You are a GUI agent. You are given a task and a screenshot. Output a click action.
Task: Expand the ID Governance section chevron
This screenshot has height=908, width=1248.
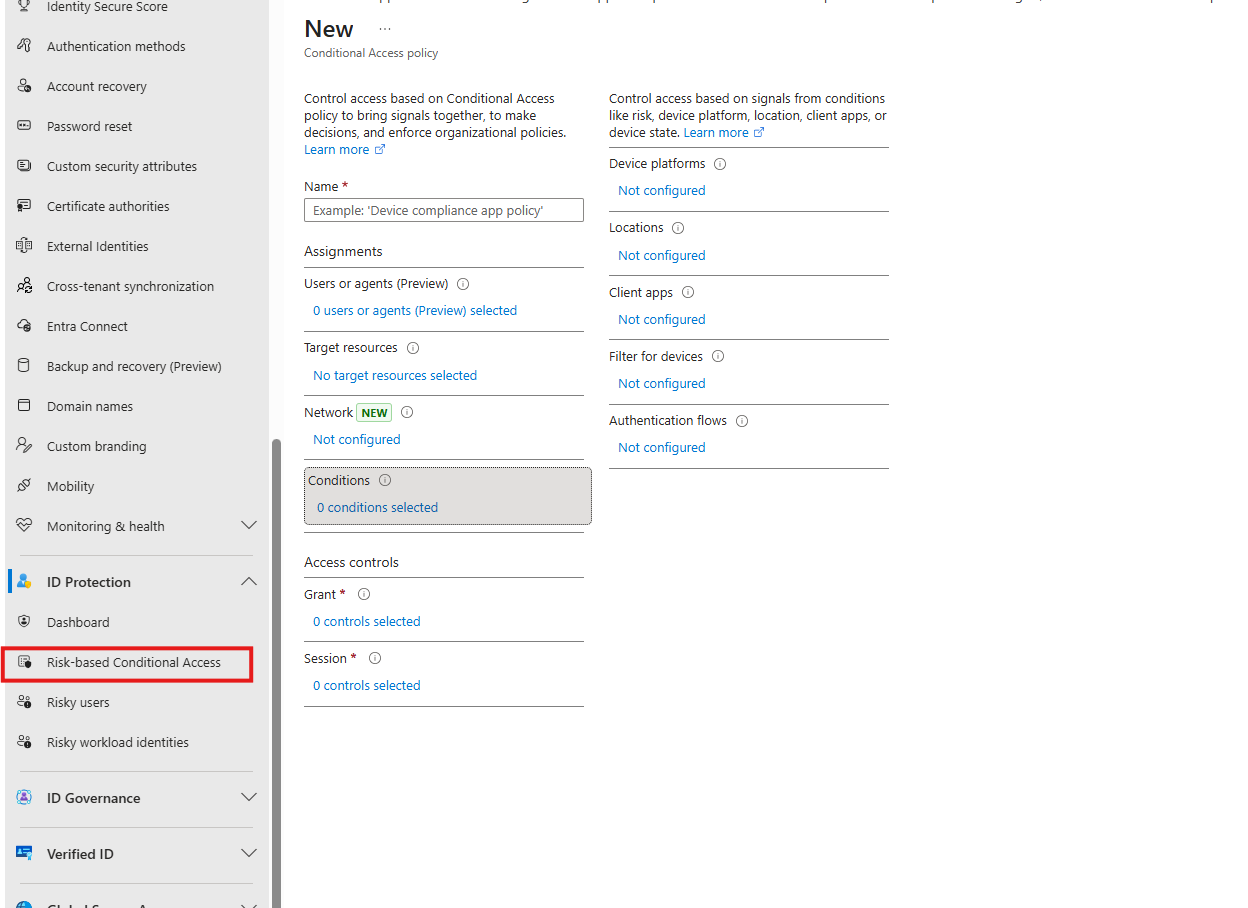249,798
